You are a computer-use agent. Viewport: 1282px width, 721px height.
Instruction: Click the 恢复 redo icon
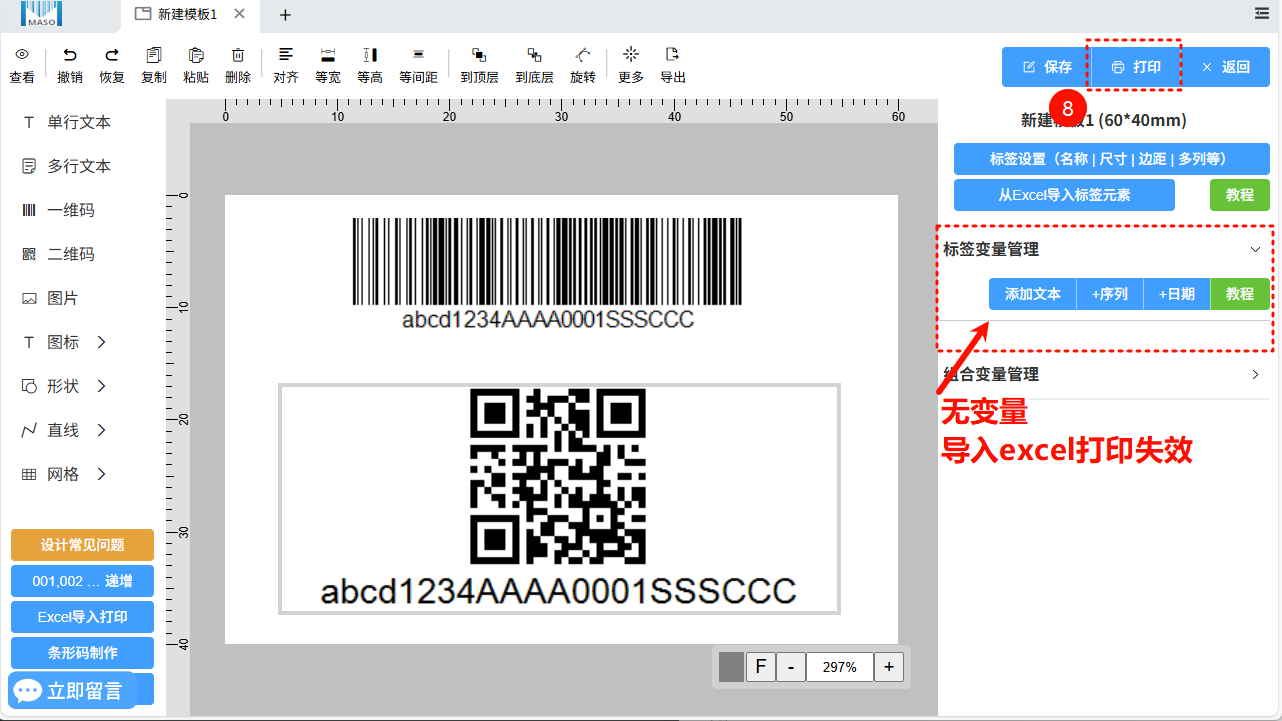112,55
